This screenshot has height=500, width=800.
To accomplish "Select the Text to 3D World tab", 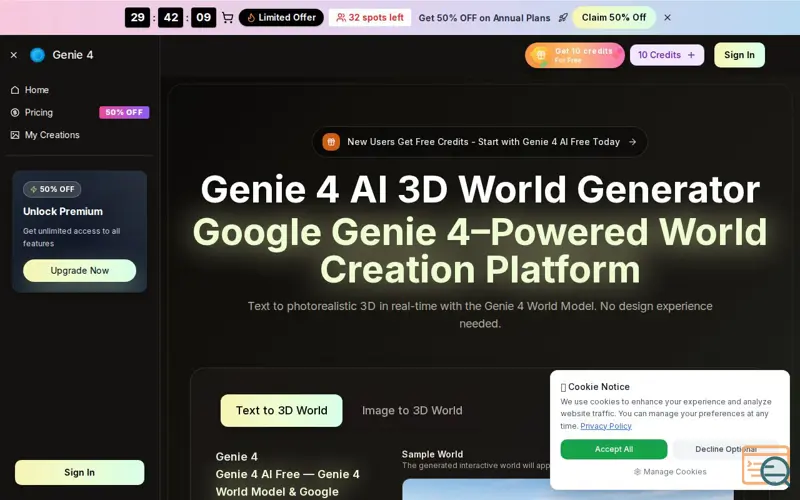I will click(x=282, y=411).
